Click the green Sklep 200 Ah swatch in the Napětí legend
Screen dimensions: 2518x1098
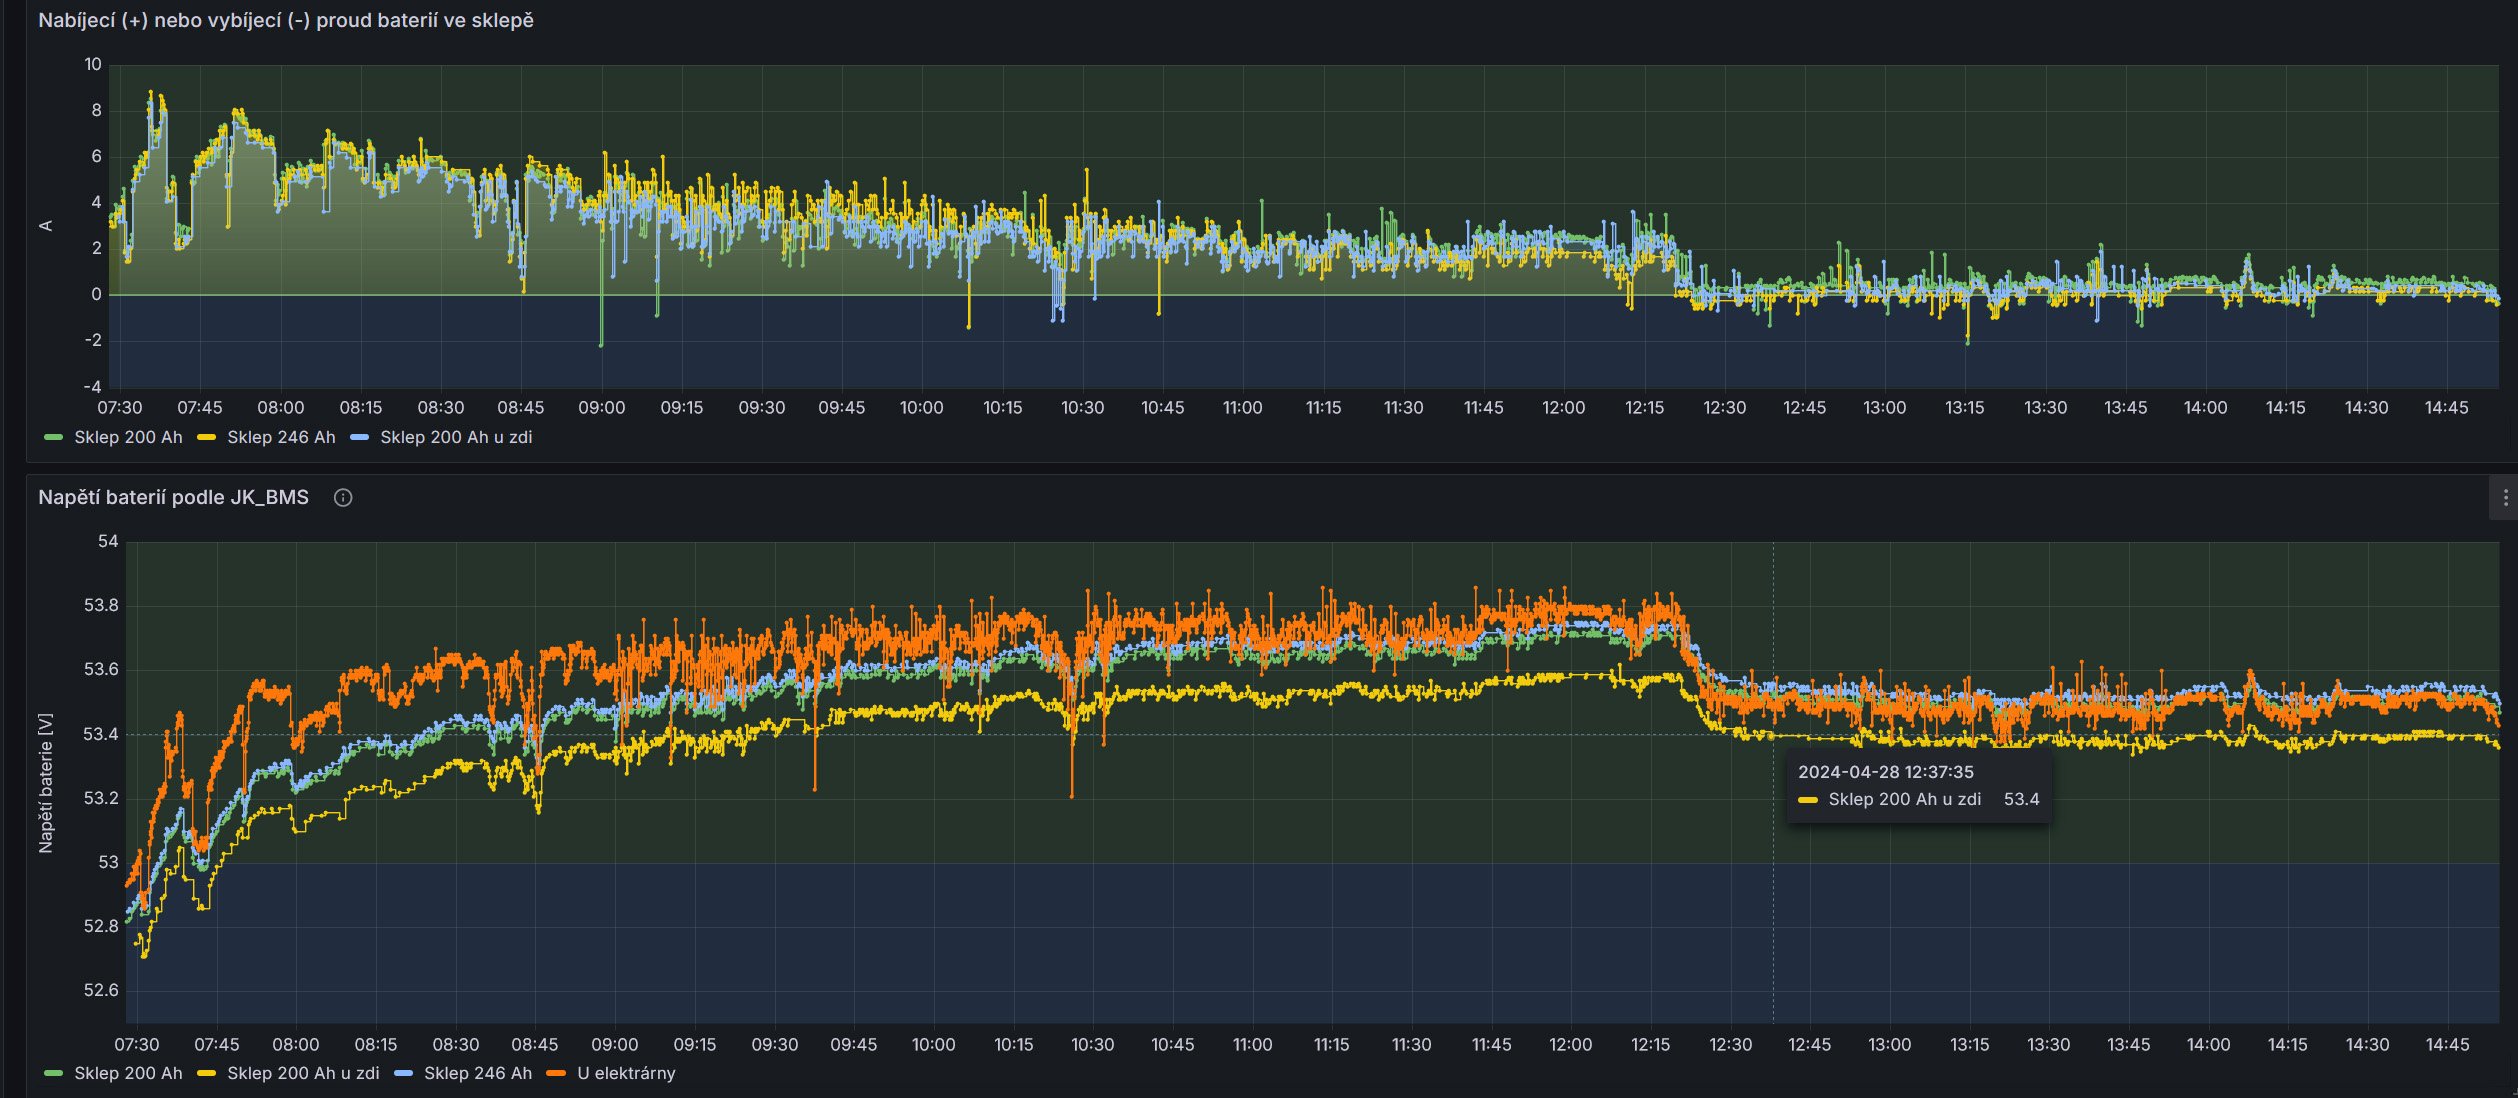54,1073
